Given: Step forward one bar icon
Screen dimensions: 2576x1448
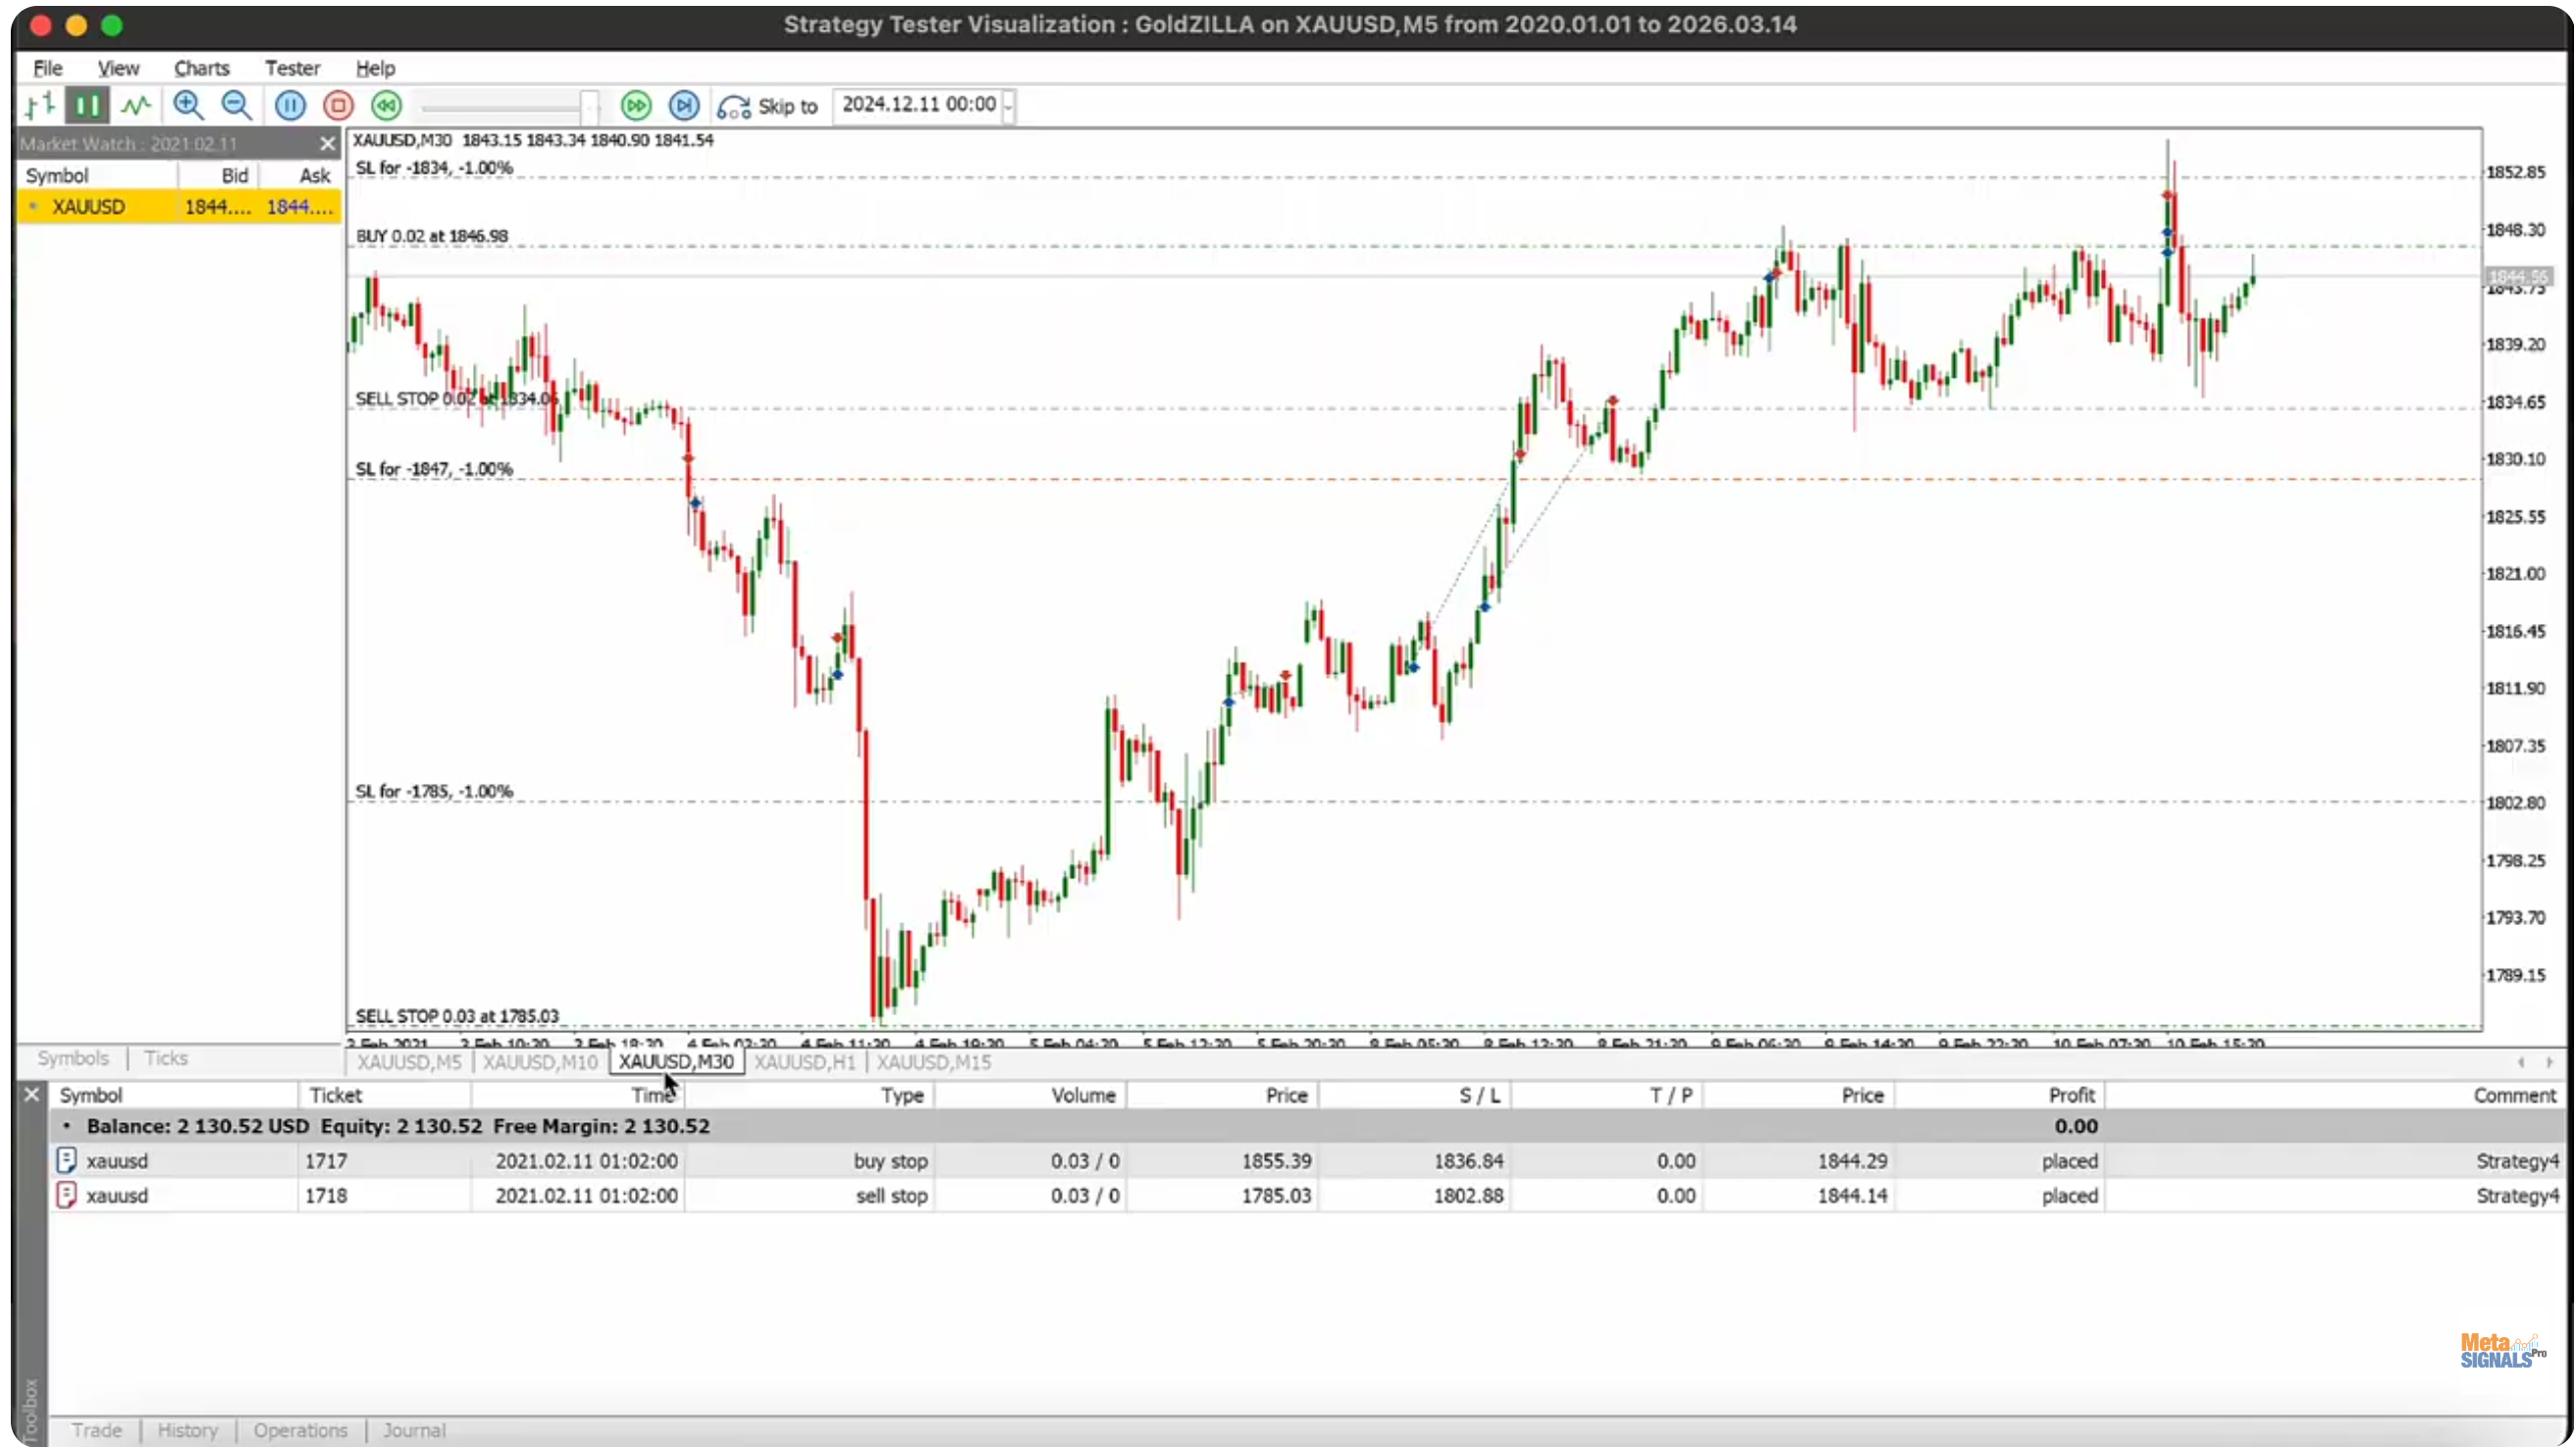Looking at the screenshot, I should pos(684,105).
